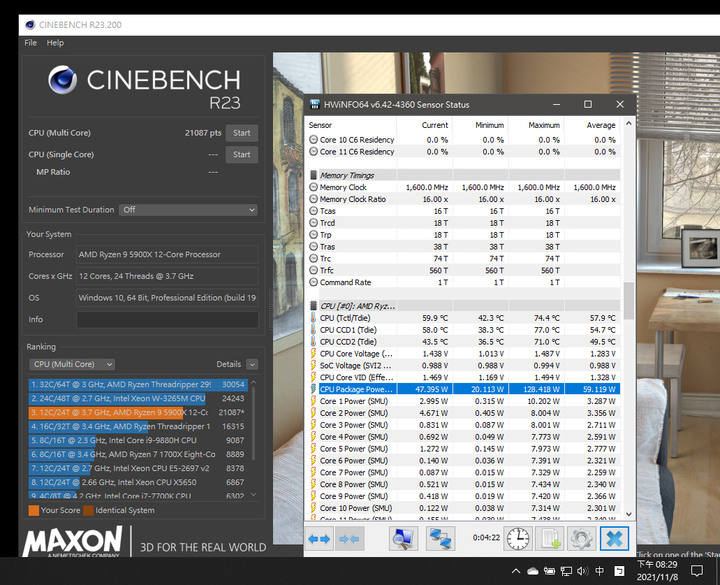Select ranking row 2 Intel Xeon W-3265M

138,399
